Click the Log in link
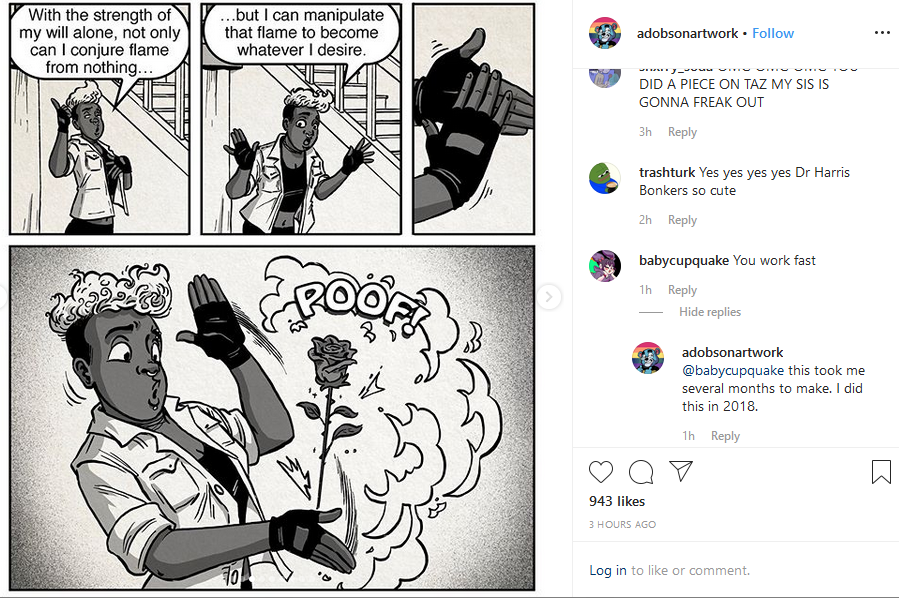This screenshot has height=598, width=899. [x=608, y=570]
